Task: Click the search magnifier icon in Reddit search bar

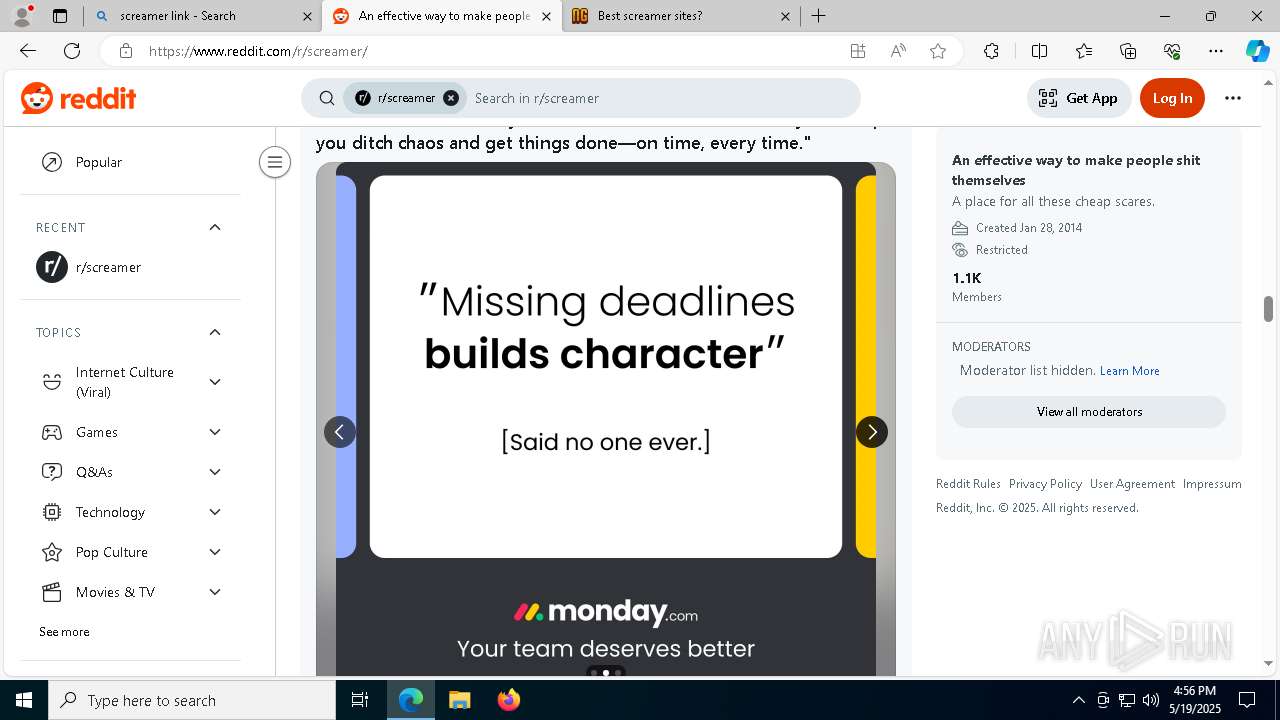Action: (327, 98)
